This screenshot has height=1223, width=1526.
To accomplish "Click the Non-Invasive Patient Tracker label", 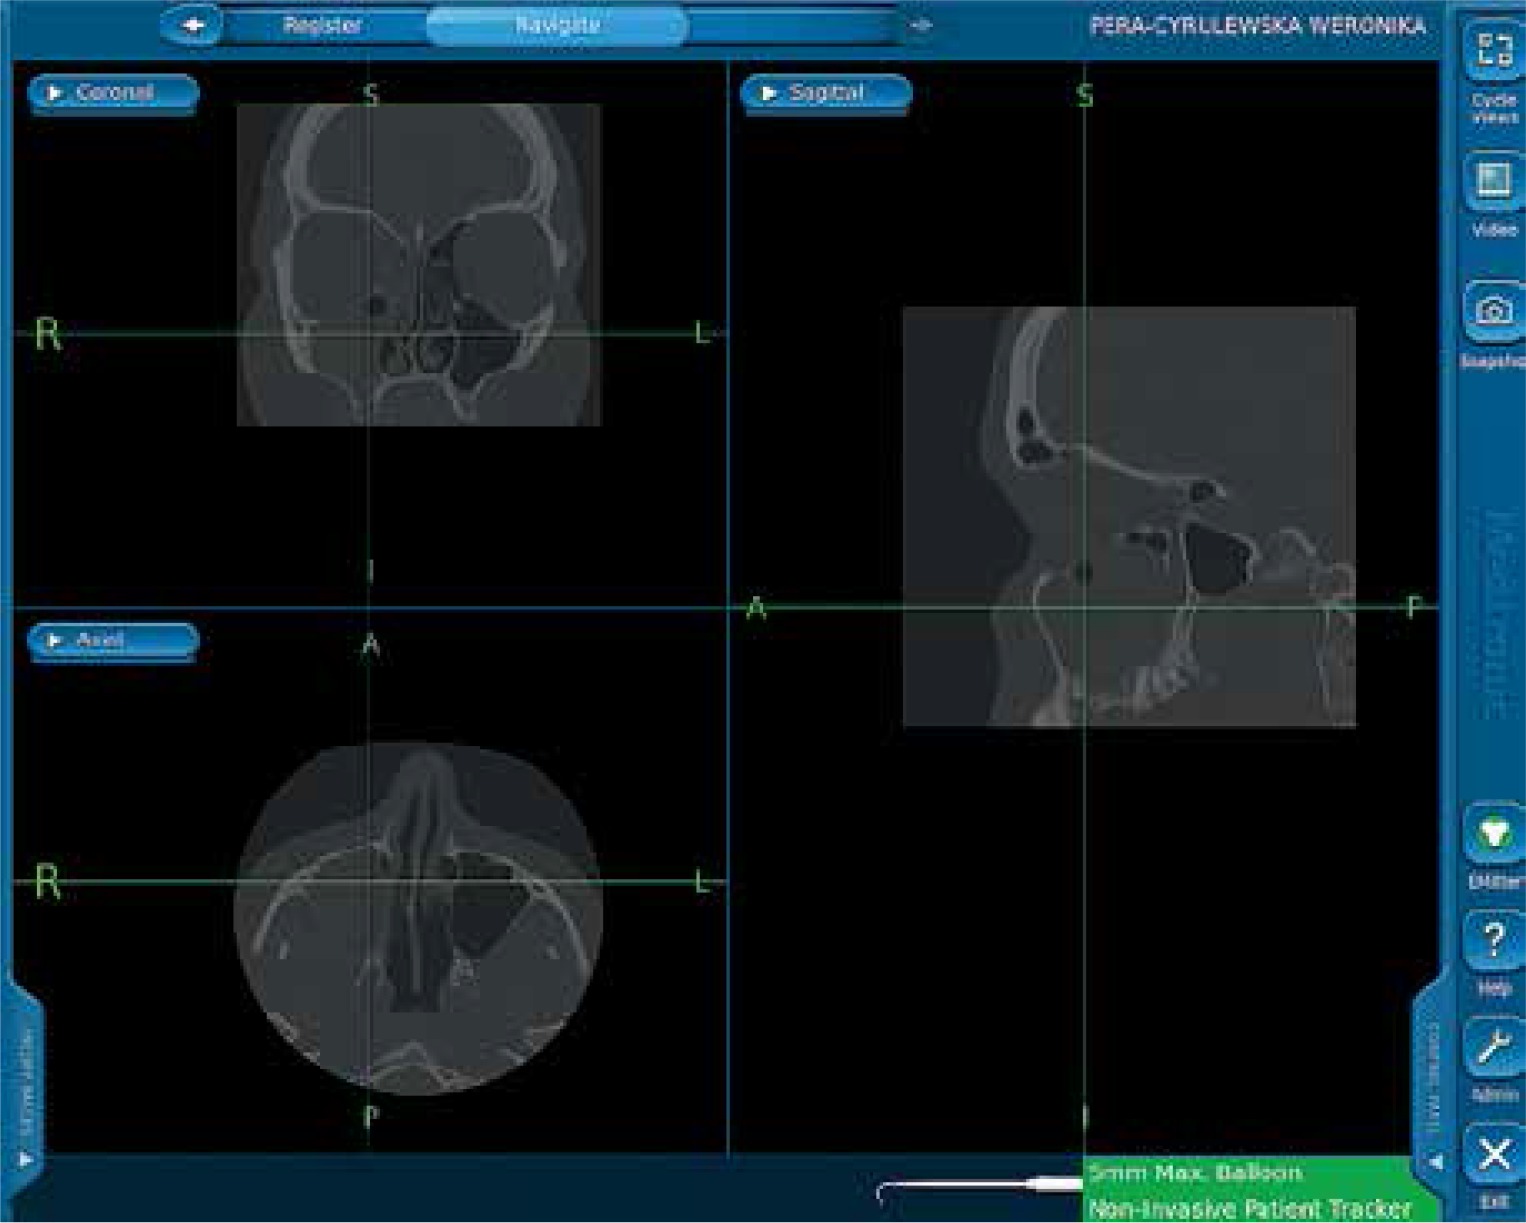I will pyautogui.click(x=1249, y=1208).
